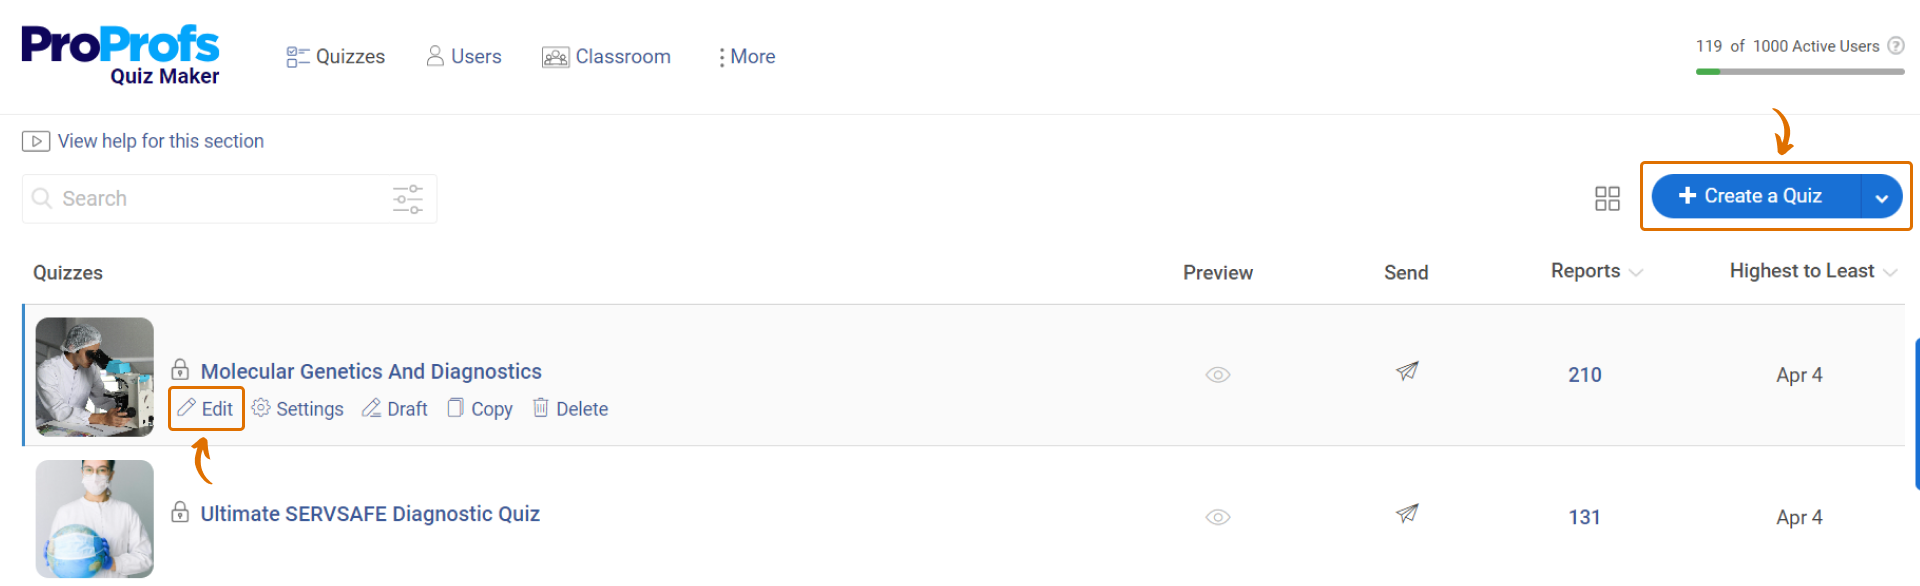Click the search filter sliders icon
This screenshot has height=586, width=1920.
pos(408,199)
